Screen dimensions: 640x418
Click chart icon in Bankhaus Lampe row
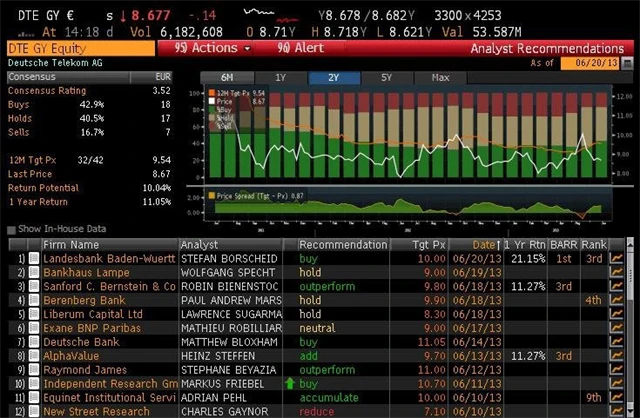pyautogui.click(x=617, y=272)
